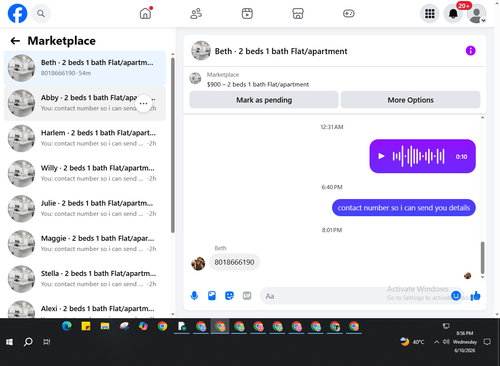Click the voice clip microphone icon
The height and width of the screenshot is (366, 500).
pos(194,296)
